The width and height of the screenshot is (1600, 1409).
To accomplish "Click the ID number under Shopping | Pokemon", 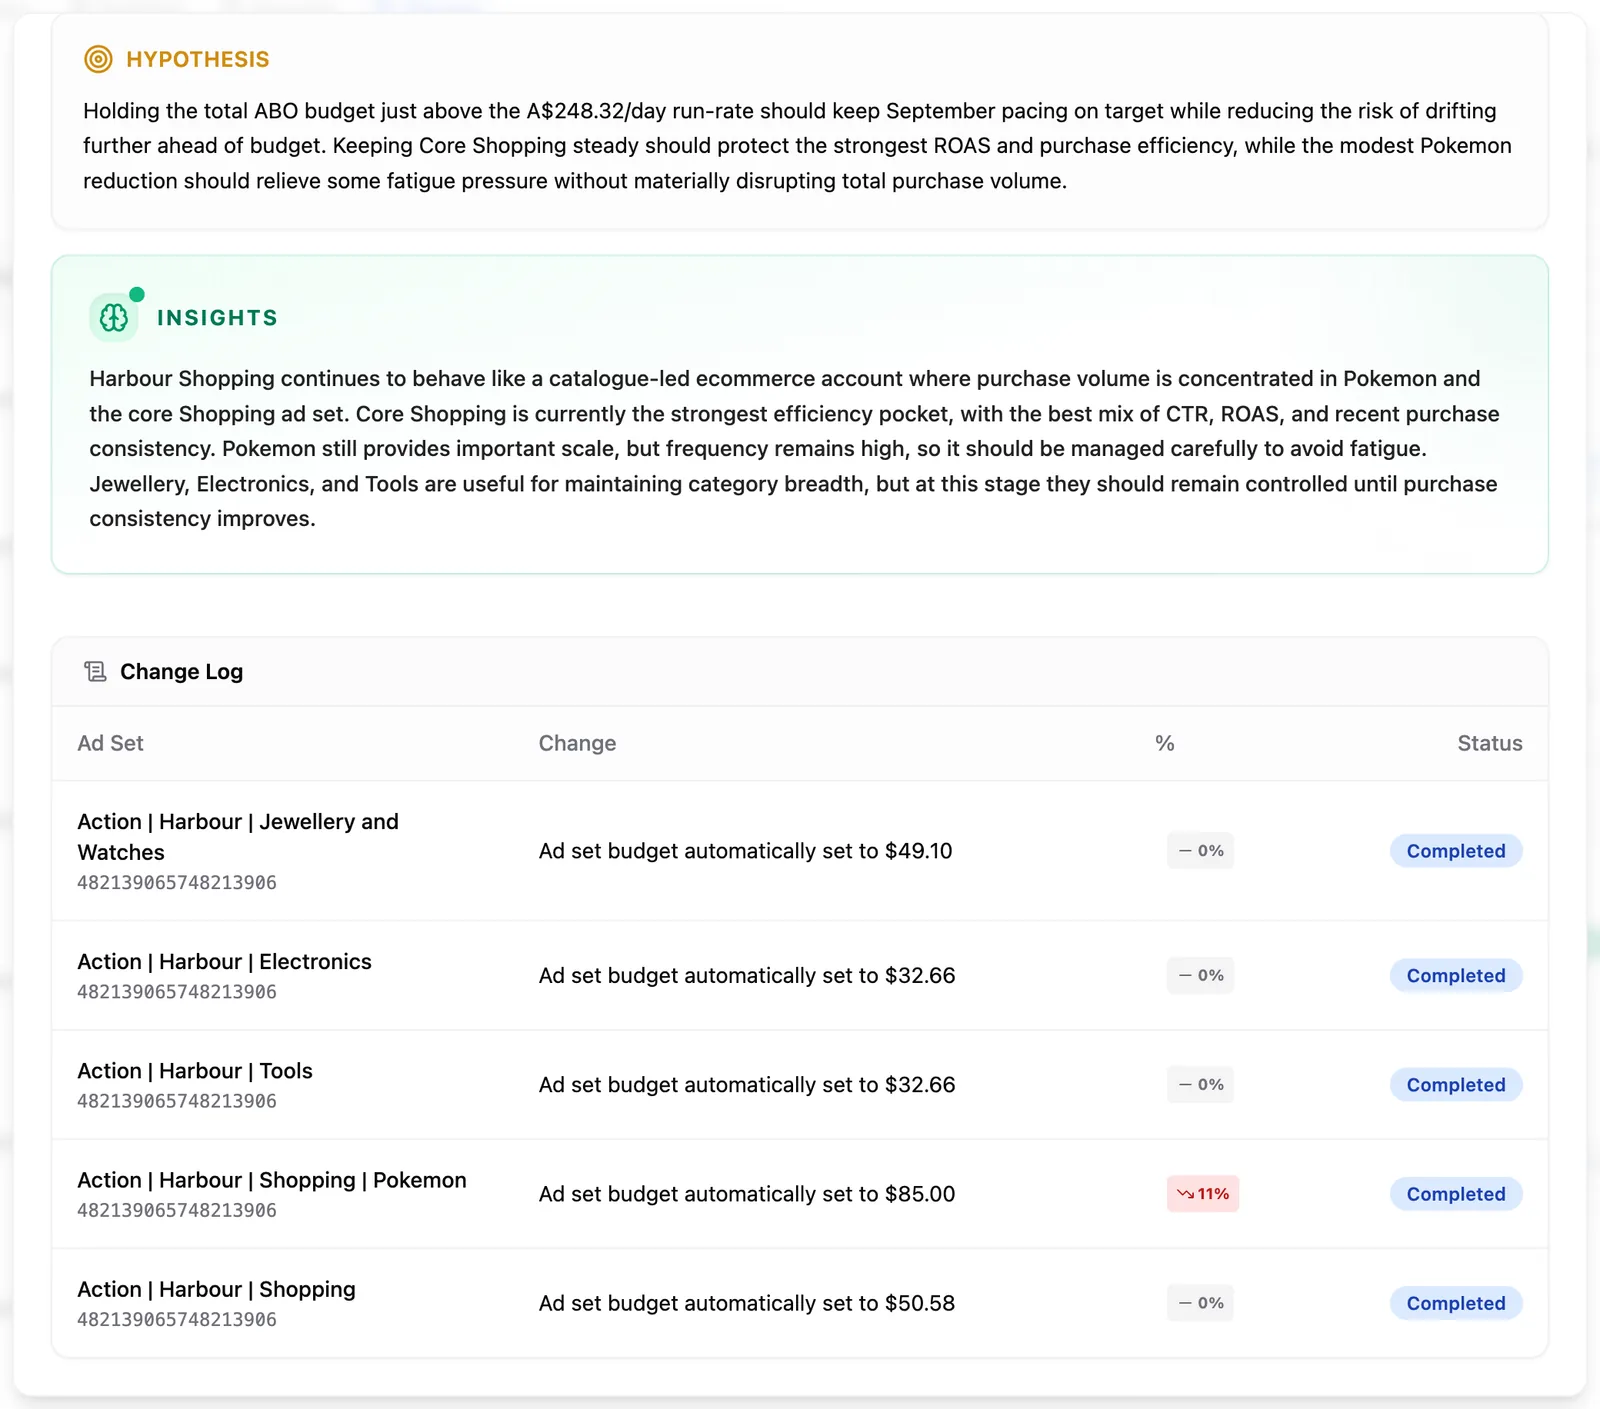I will 177,1210.
